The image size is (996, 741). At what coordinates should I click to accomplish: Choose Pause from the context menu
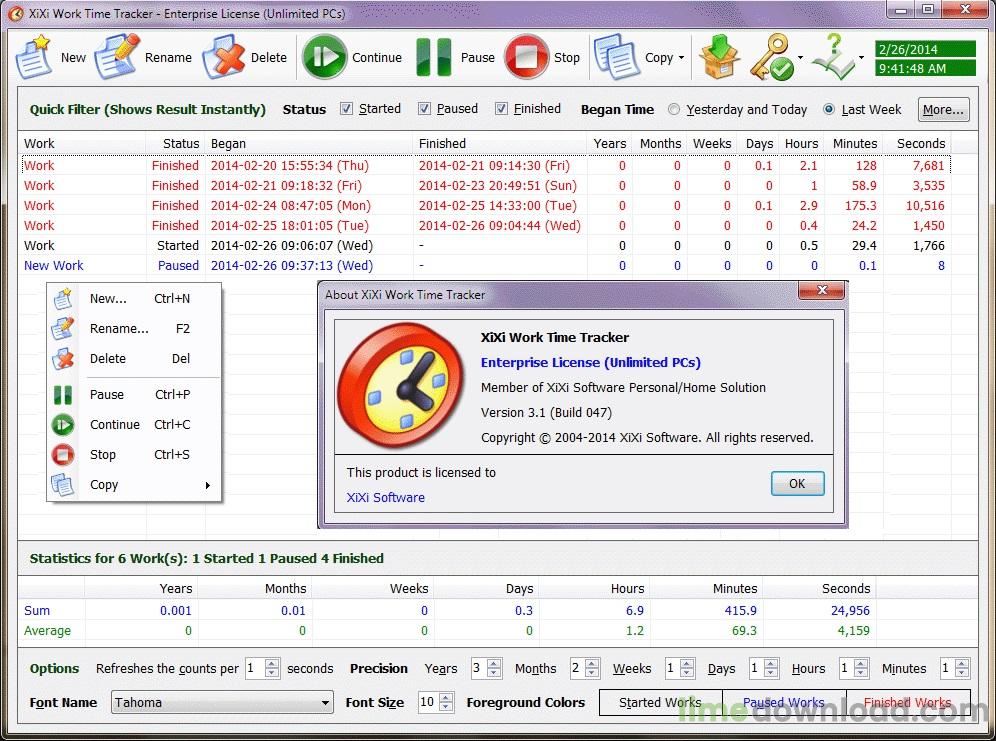[107, 395]
